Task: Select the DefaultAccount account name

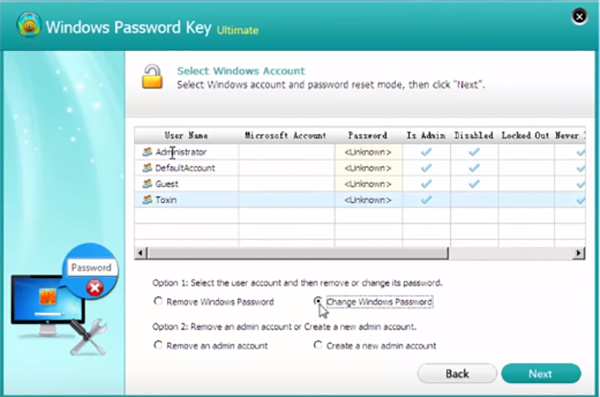Action: tap(185, 168)
